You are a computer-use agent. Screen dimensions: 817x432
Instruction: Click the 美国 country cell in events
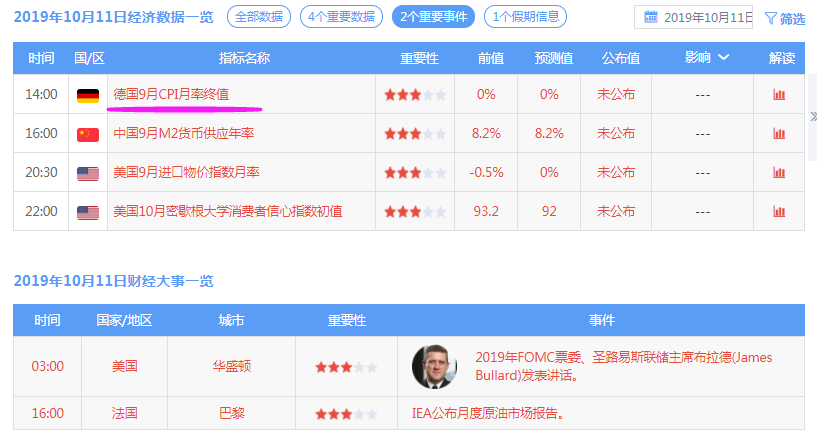(125, 366)
